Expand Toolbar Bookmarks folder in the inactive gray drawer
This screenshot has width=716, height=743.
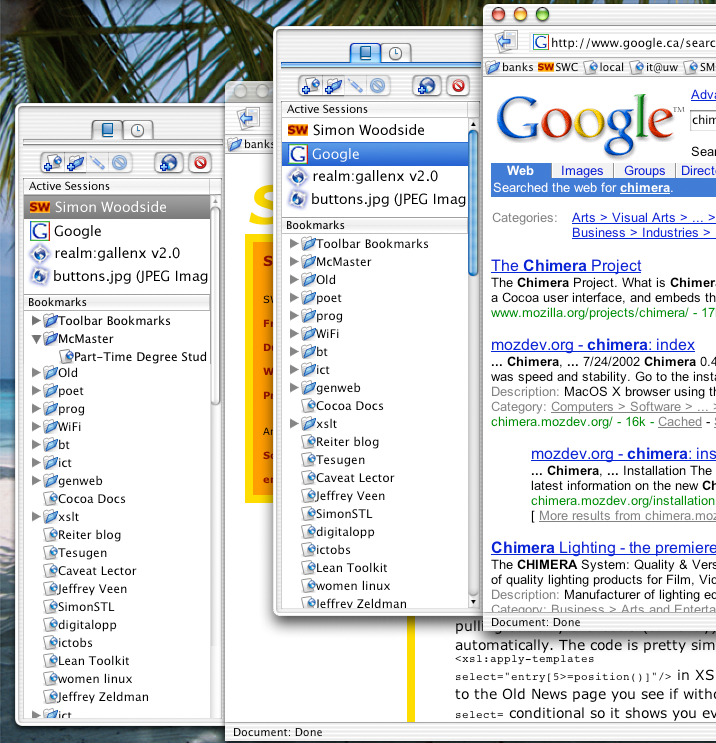36,321
